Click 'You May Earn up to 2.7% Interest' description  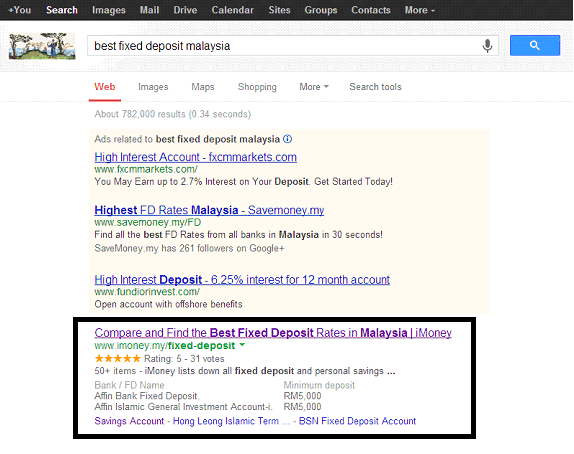[x=243, y=182]
